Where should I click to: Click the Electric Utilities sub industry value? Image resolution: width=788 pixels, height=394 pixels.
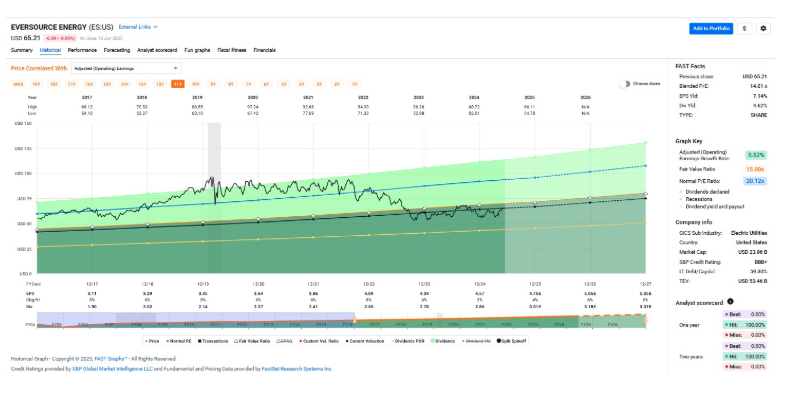coord(749,233)
